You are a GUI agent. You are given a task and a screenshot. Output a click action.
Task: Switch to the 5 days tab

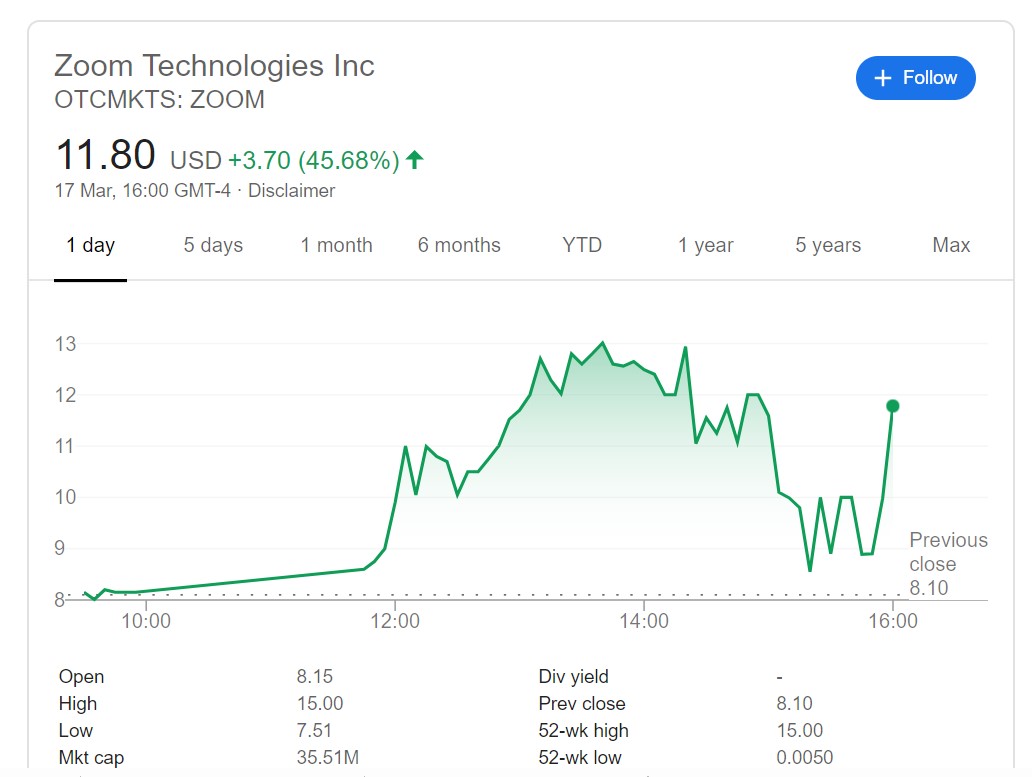coord(213,245)
